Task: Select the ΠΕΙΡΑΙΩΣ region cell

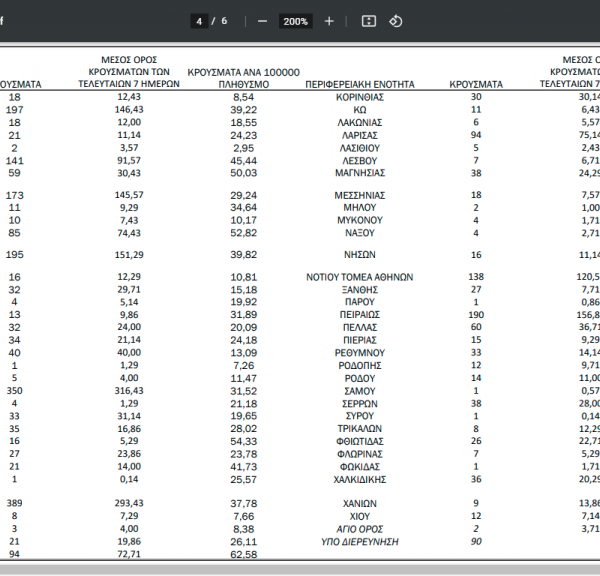Action: point(360,315)
